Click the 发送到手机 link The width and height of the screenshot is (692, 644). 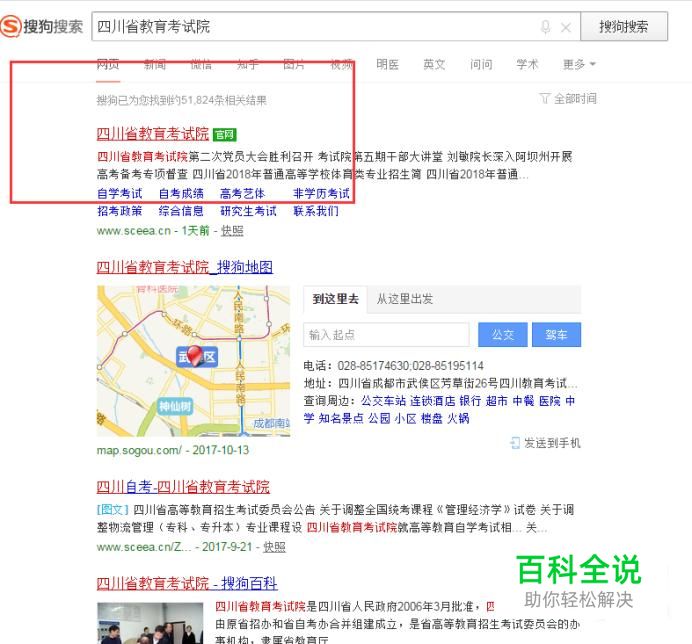(552, 443)
